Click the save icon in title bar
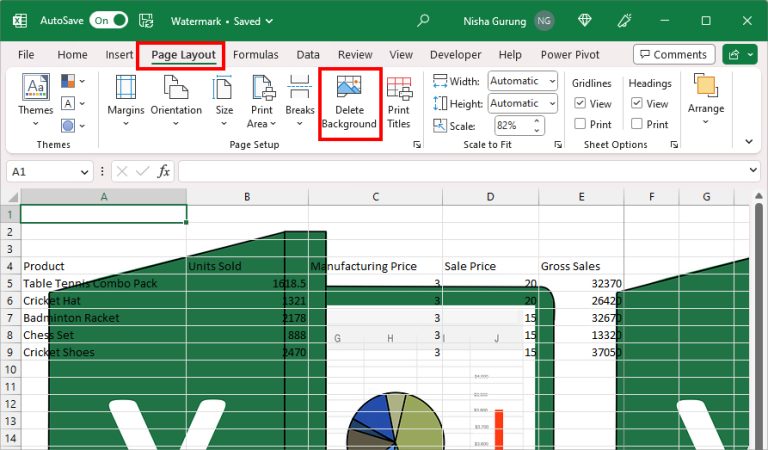The width and height of the screenshot is (768, 450). click(146, 21)
